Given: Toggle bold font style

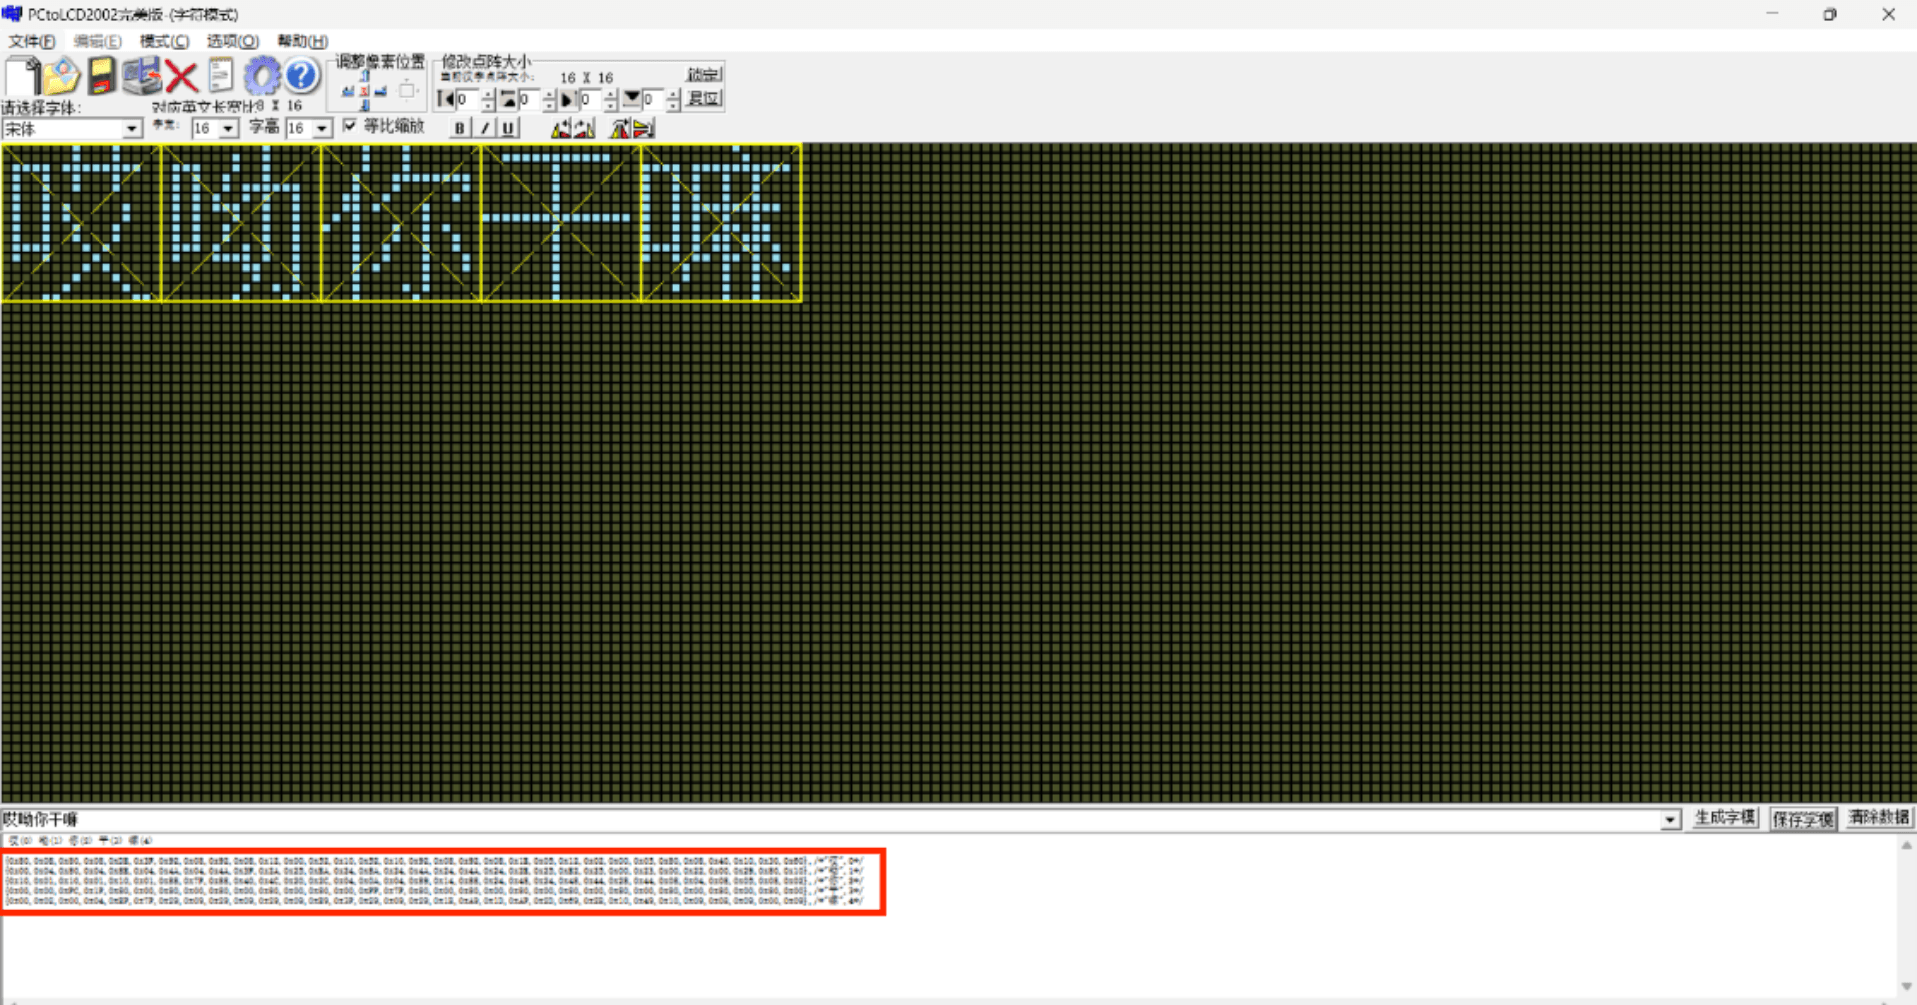Looking at the screenshot, I should 459,128.
